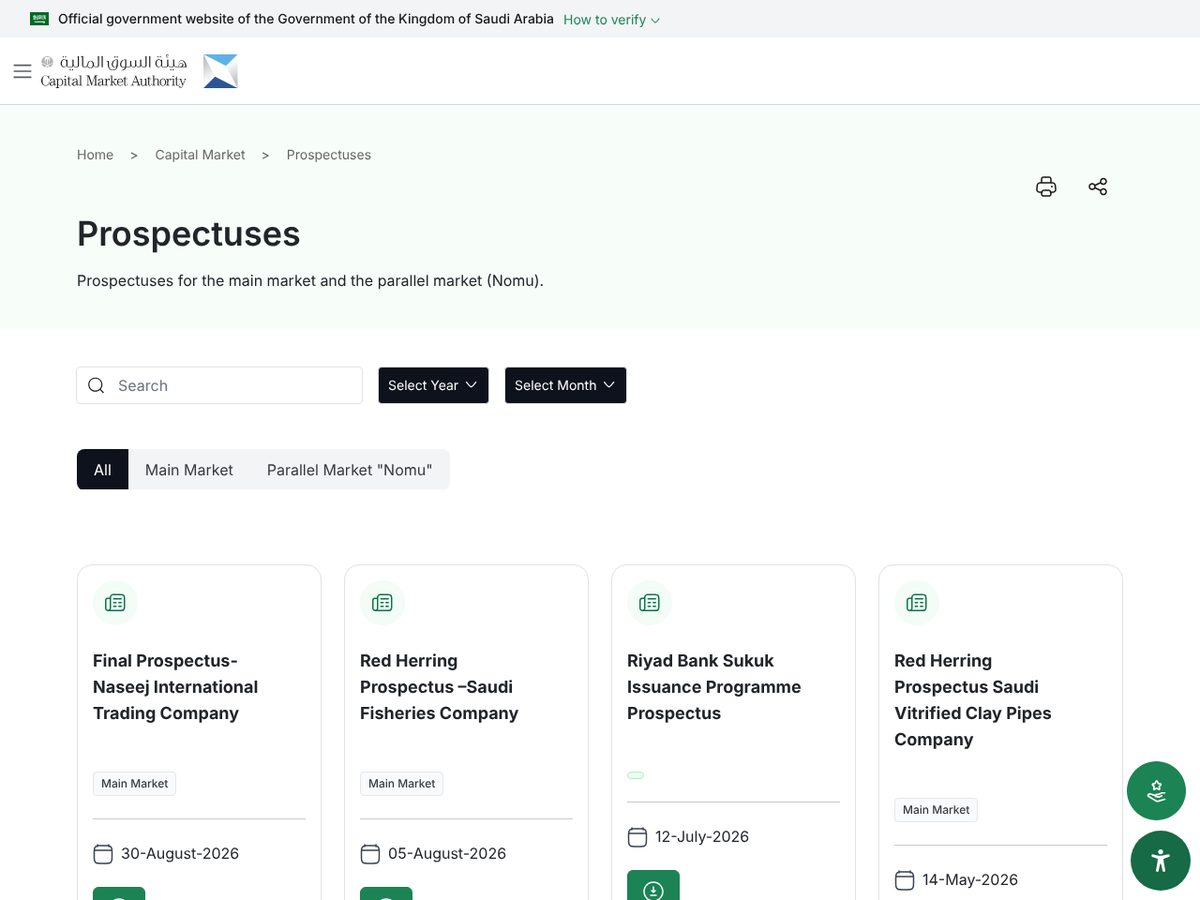Click document icon on Saudi Vitrified Clay Pipes card
This screenshot has width=1200, height=900.
pos(916,603)
